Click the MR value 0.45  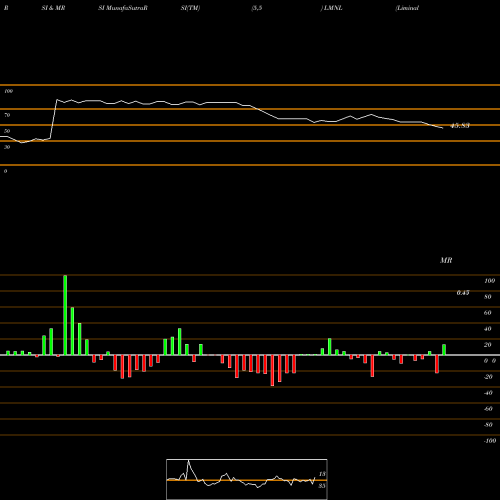(463, 293)
